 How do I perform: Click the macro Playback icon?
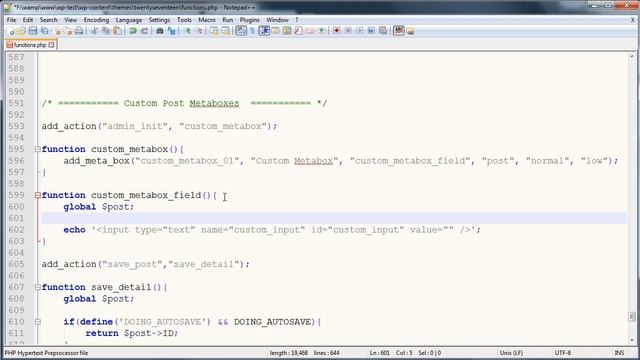coord(360,31)
